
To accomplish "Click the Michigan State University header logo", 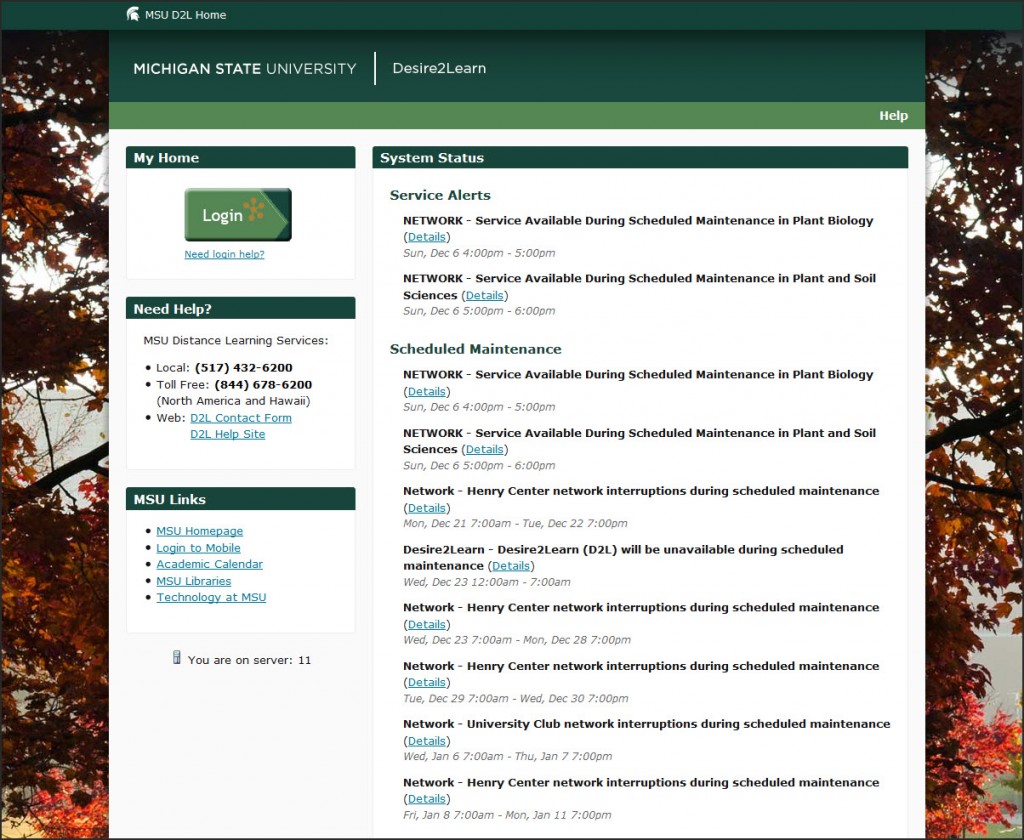I will point(243,68).
